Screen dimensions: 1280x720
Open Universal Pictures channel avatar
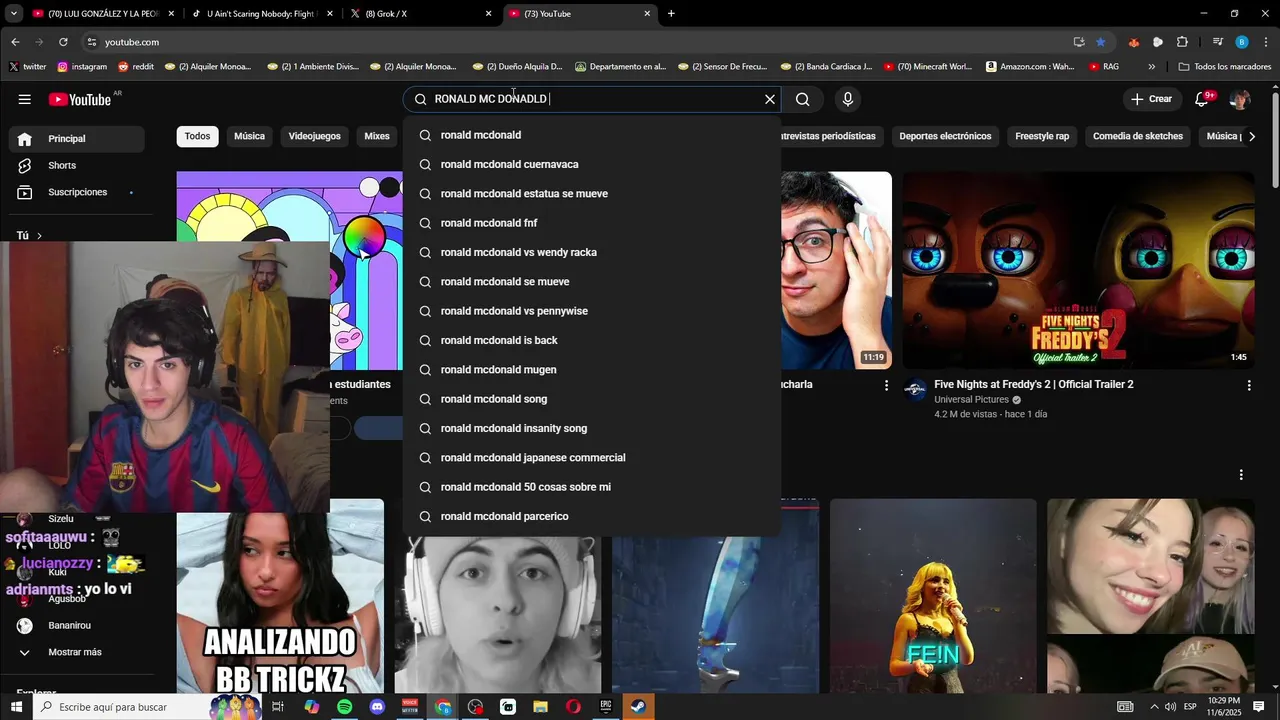(x=915, y=389)
